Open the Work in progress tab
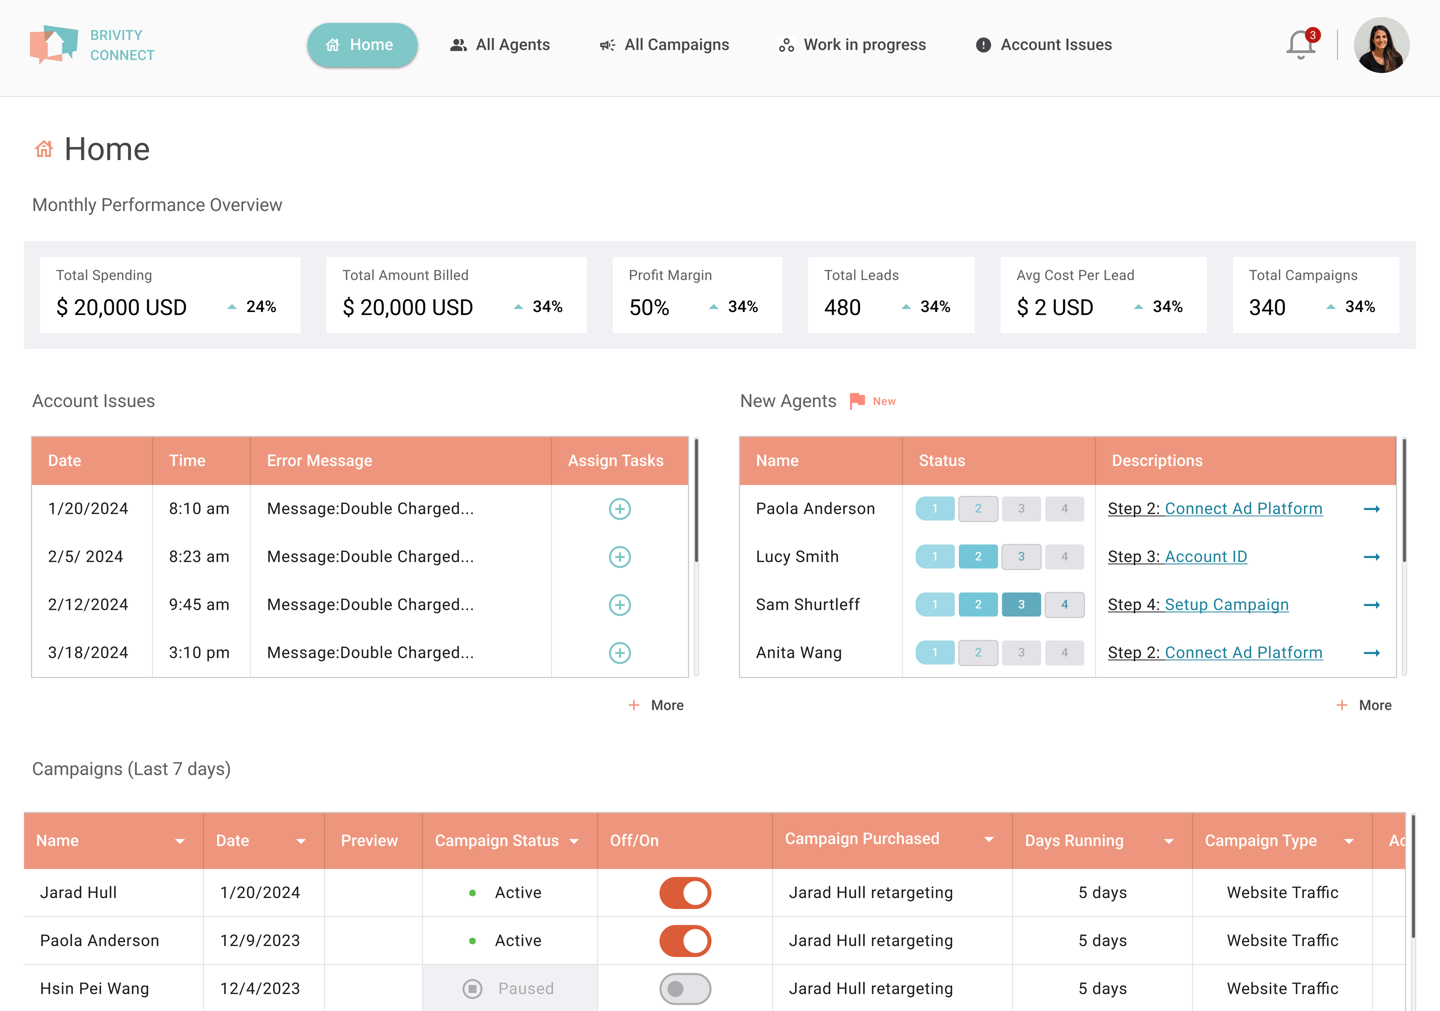The height and width of the screenshot is (1011, 1440). [852, 45]
